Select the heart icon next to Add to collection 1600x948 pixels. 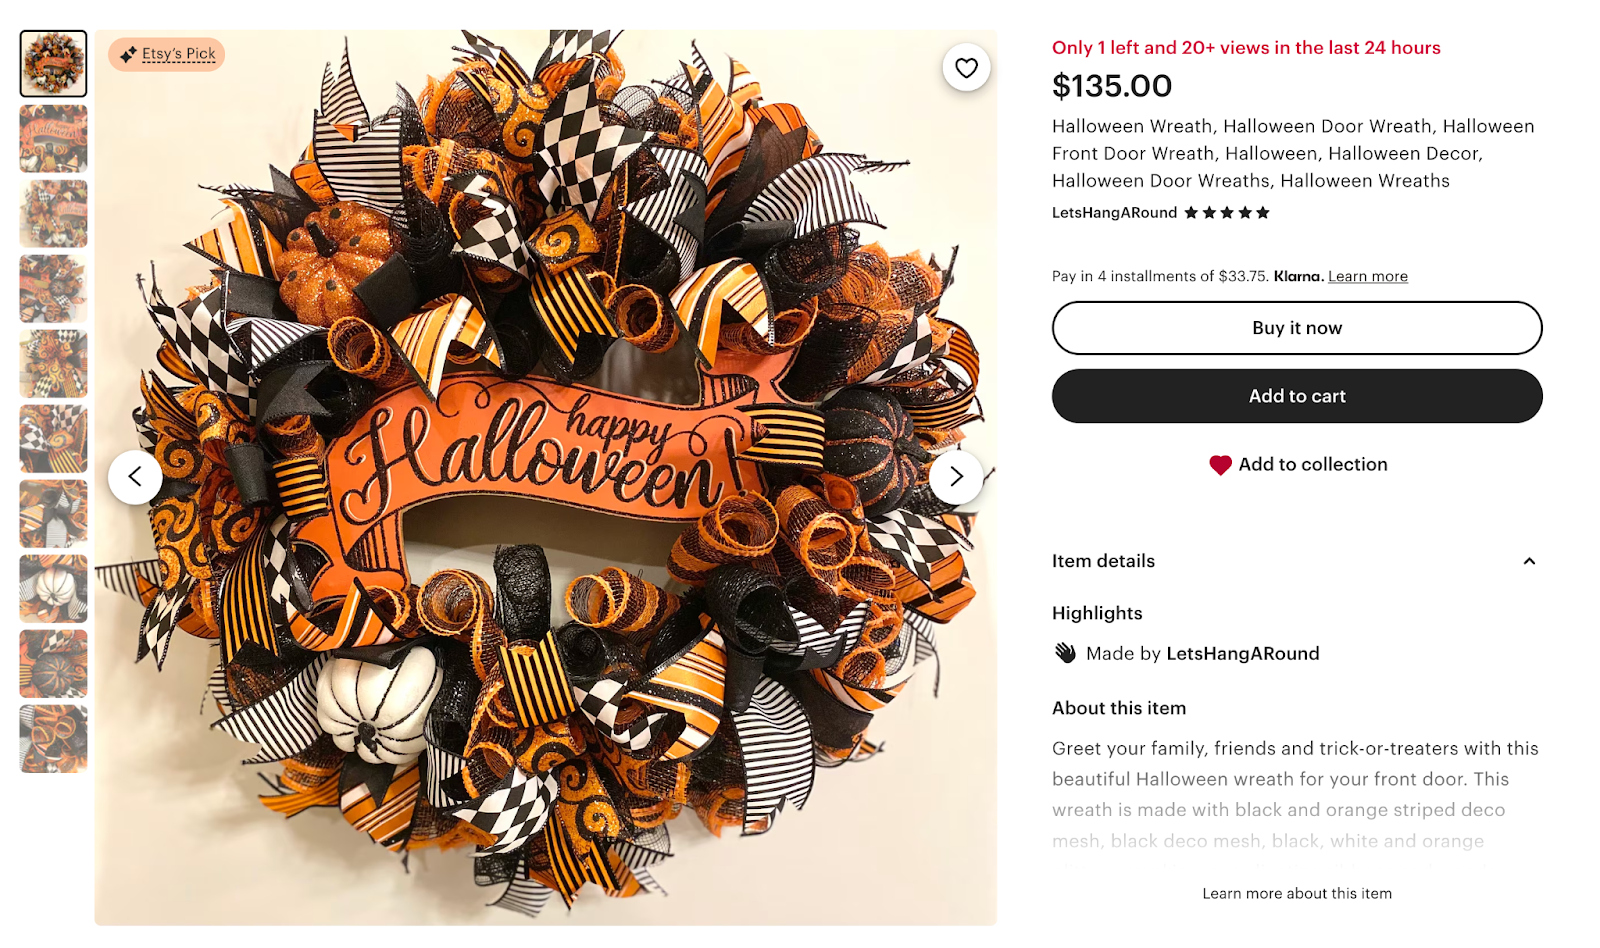tap(1220, 464)
